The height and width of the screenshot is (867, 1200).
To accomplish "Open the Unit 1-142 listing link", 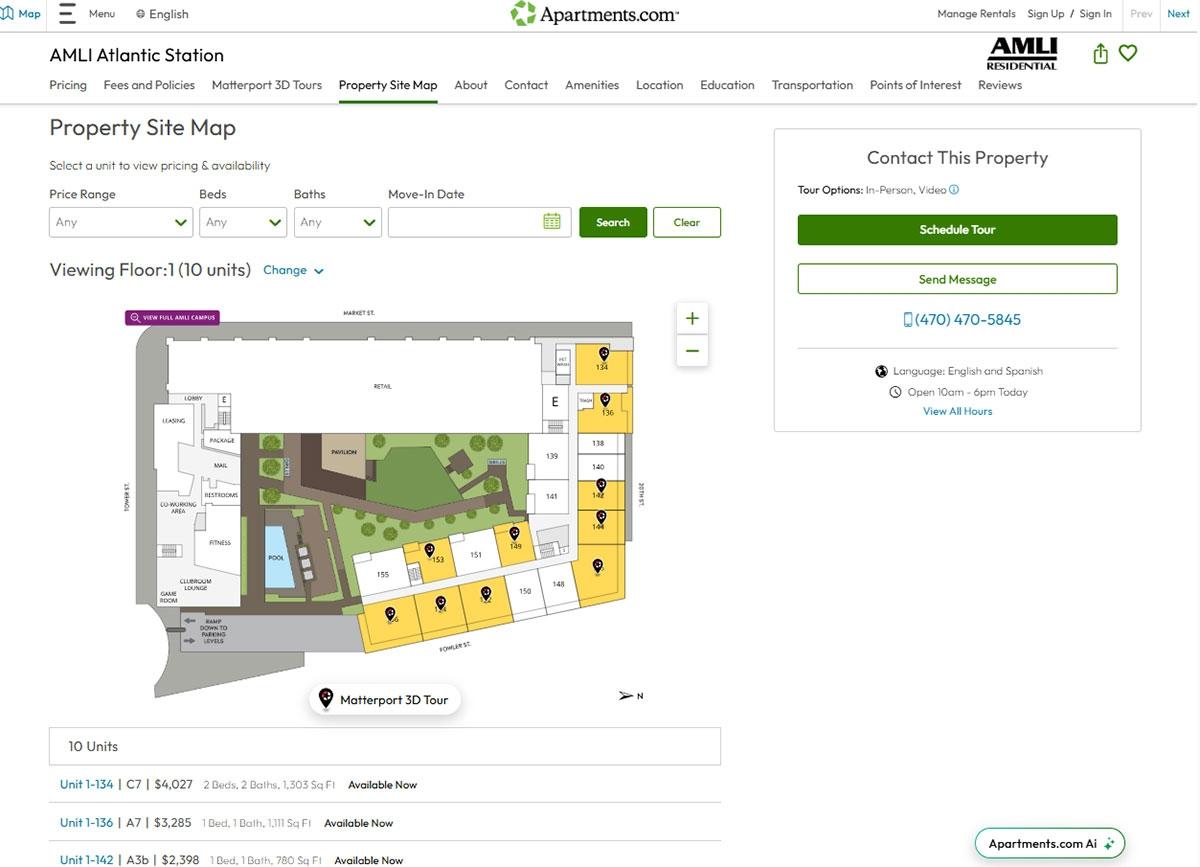I will [87, 860].
